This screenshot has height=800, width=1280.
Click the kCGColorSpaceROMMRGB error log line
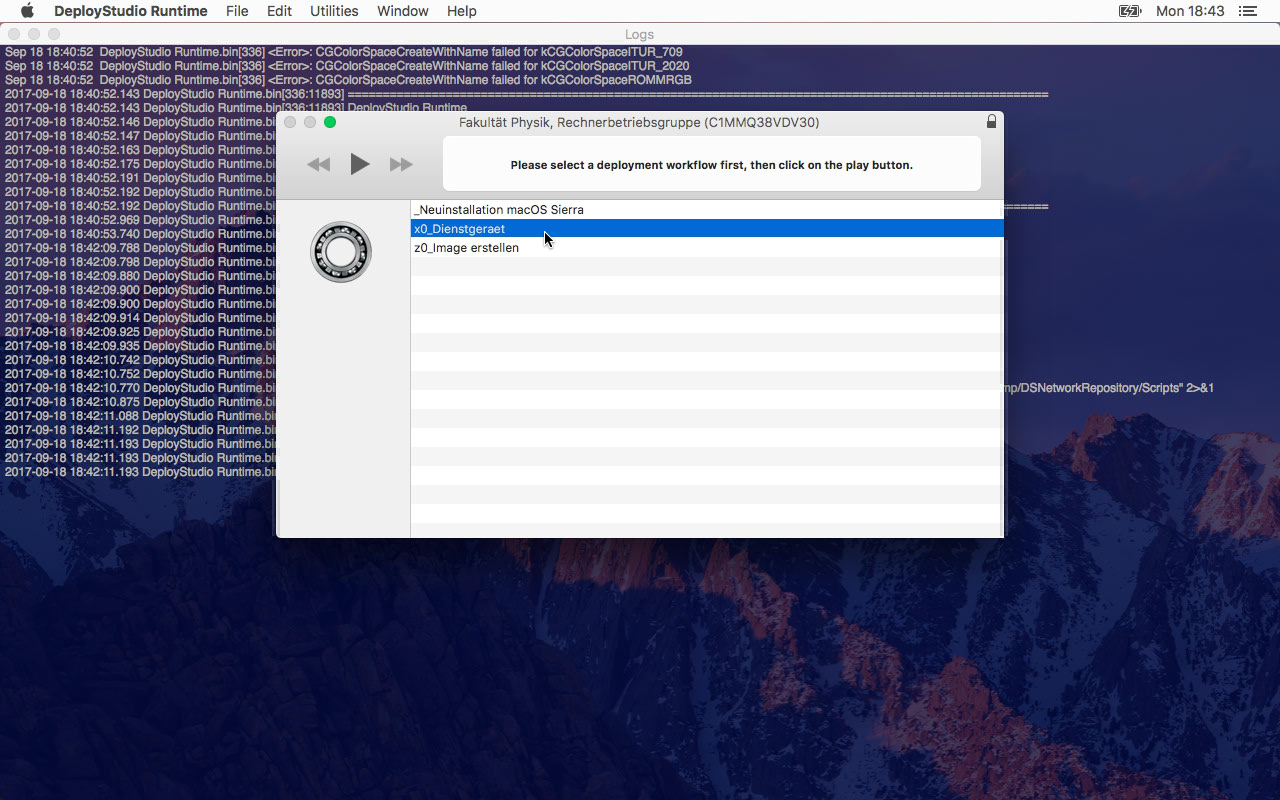coord(348,80)
